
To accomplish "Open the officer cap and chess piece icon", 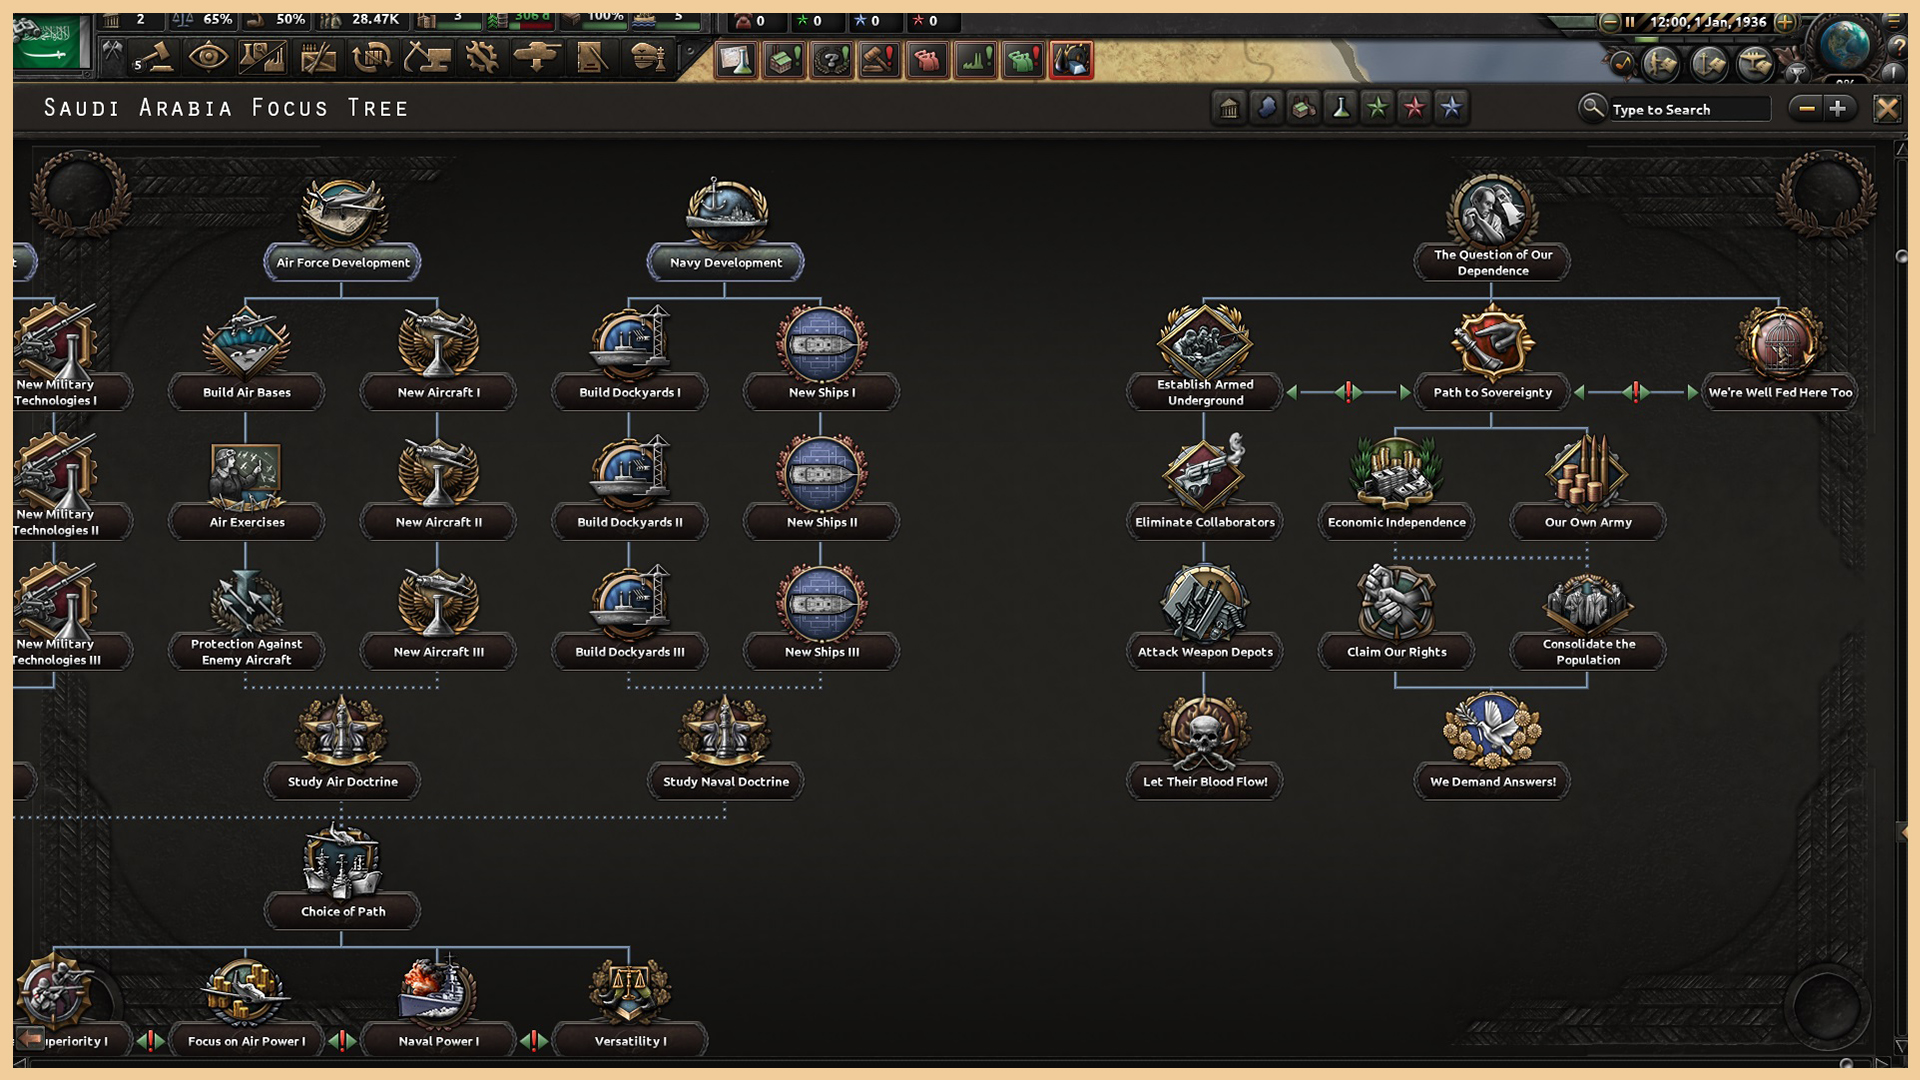I will pyautogui.click(x=648, y=58).
